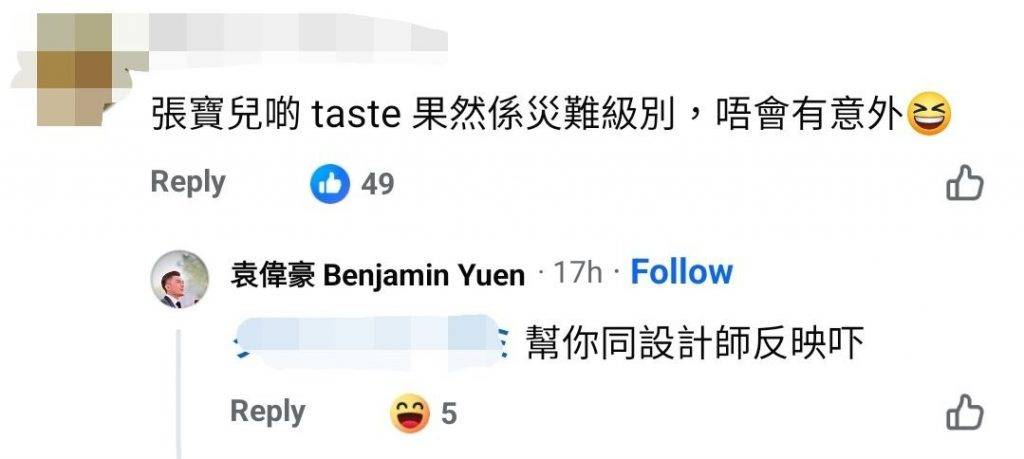Collapse the reply thread via vertical line

(x=178, y=394)
